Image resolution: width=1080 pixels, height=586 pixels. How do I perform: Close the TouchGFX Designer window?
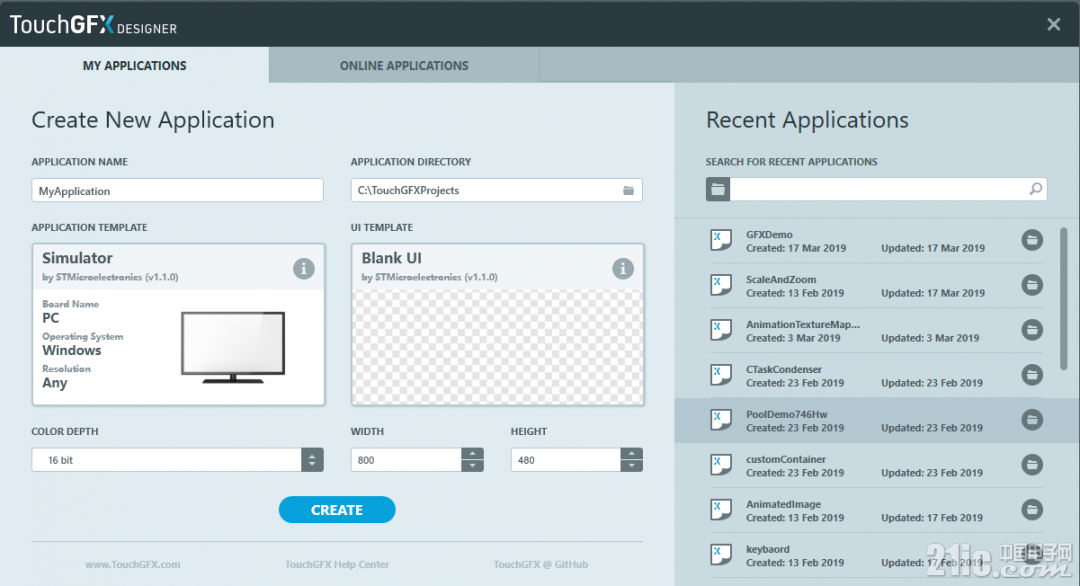(x=1053, y=25)
